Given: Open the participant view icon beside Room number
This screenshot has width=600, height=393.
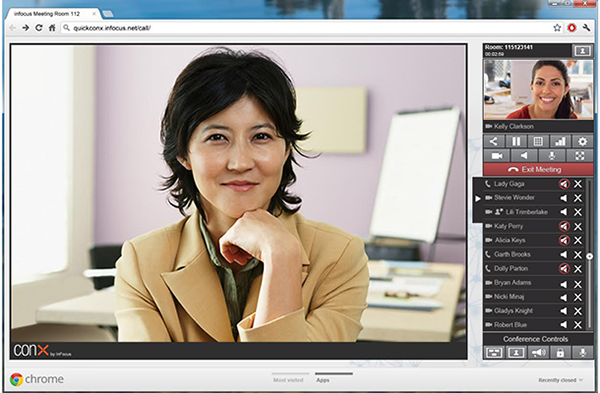Looking at the screenshot, I should point(582,51).
